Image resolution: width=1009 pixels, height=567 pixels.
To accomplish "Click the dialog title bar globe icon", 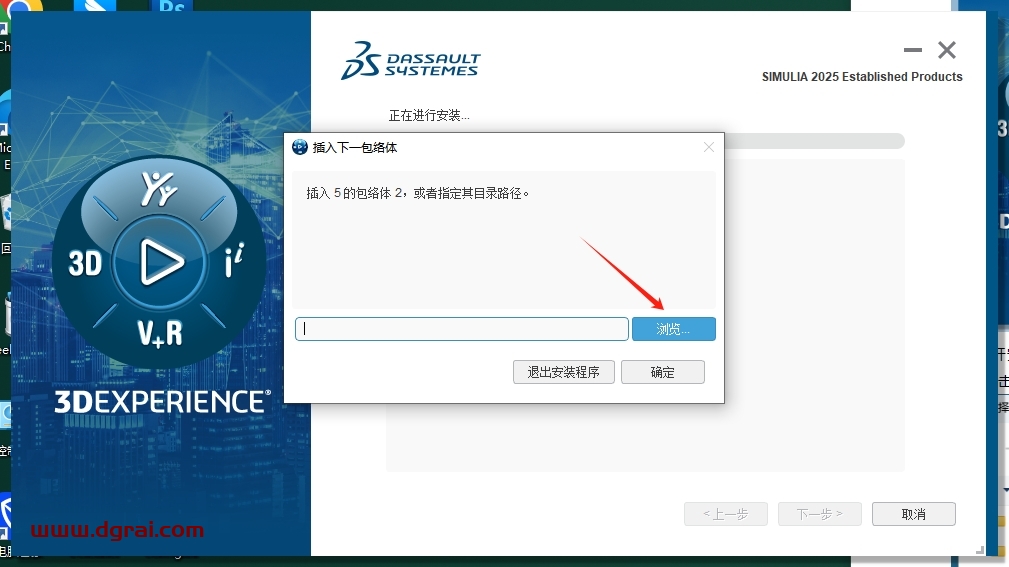I will click(x=299, y=147).
